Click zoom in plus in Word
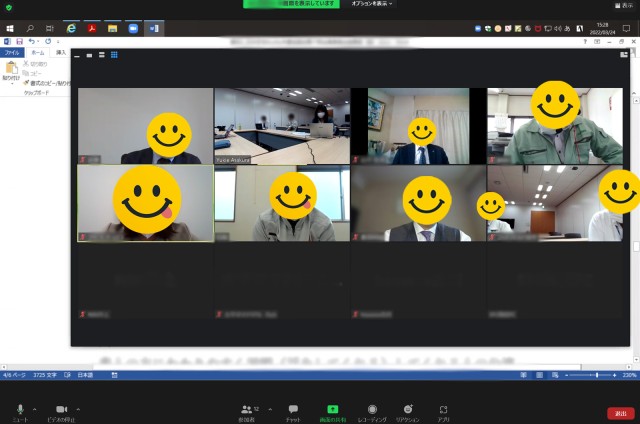 615,375
